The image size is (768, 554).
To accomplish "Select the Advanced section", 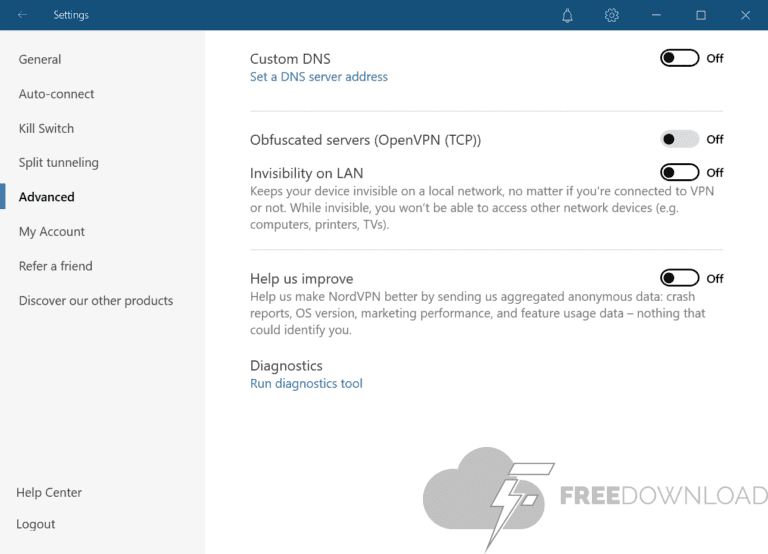I will (x=47, y=197).
